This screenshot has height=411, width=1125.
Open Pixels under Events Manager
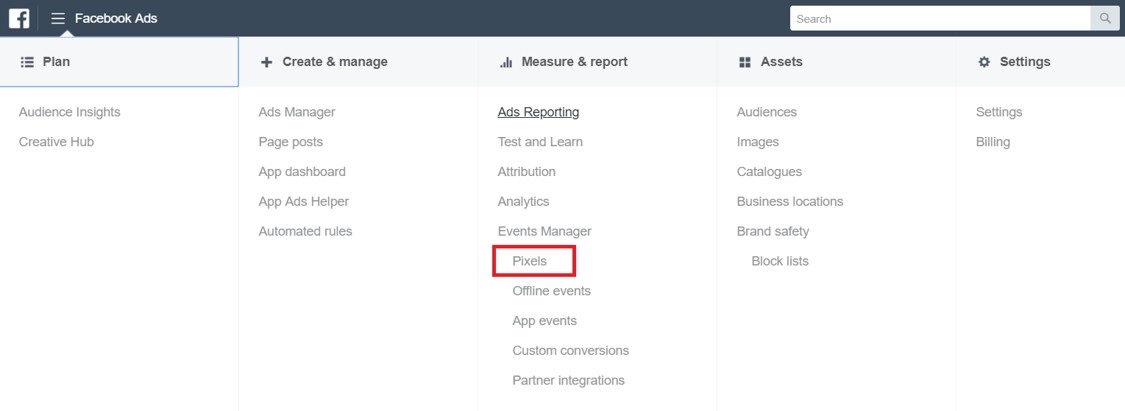click(529, 261)
